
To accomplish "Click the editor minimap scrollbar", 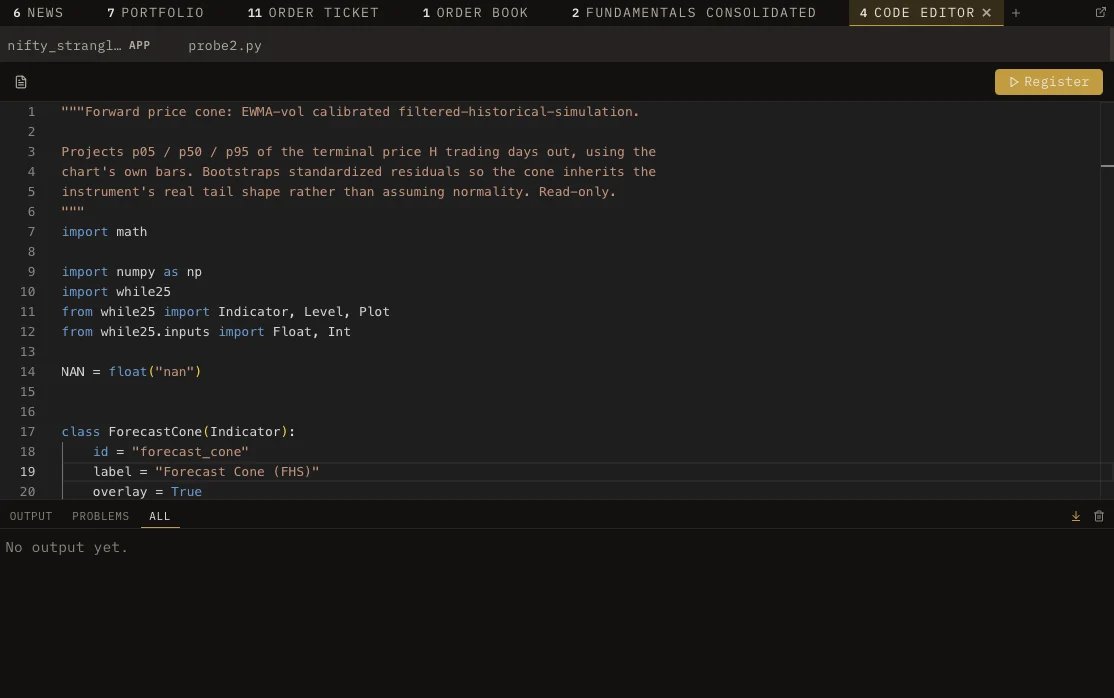I will 1106,300.
